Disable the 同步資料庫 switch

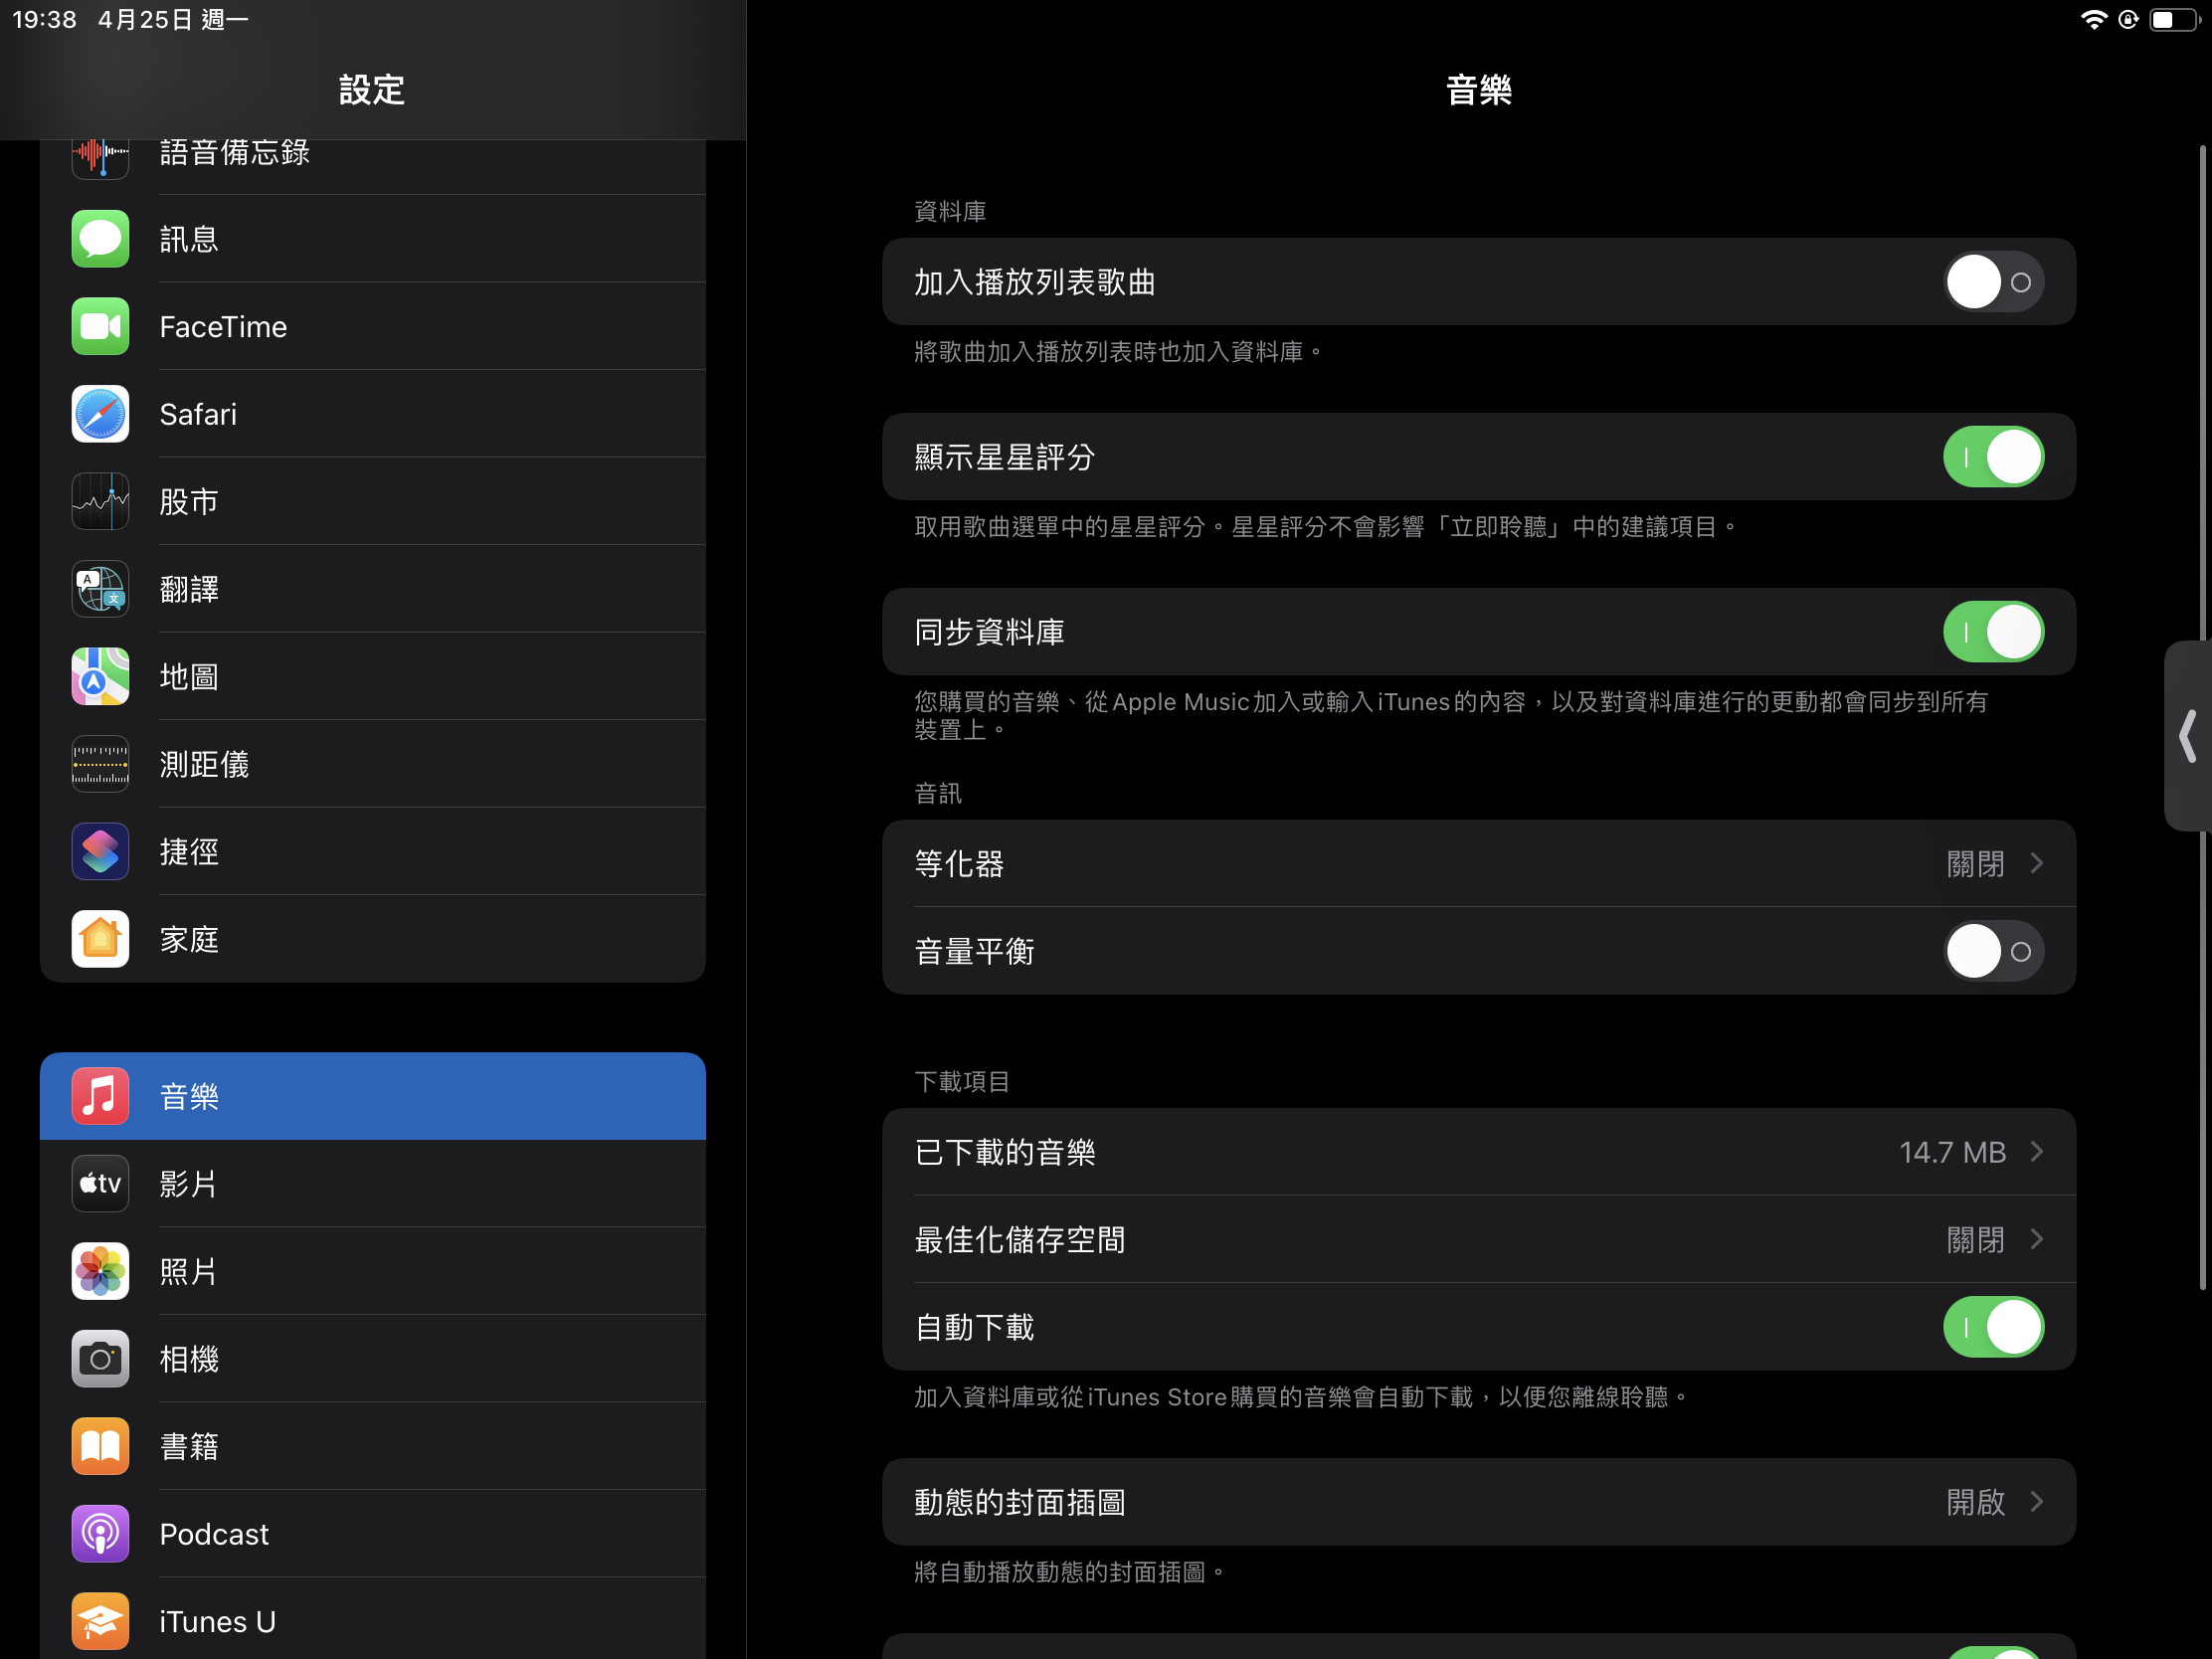pyautogui.click(x=1993, y=632)
